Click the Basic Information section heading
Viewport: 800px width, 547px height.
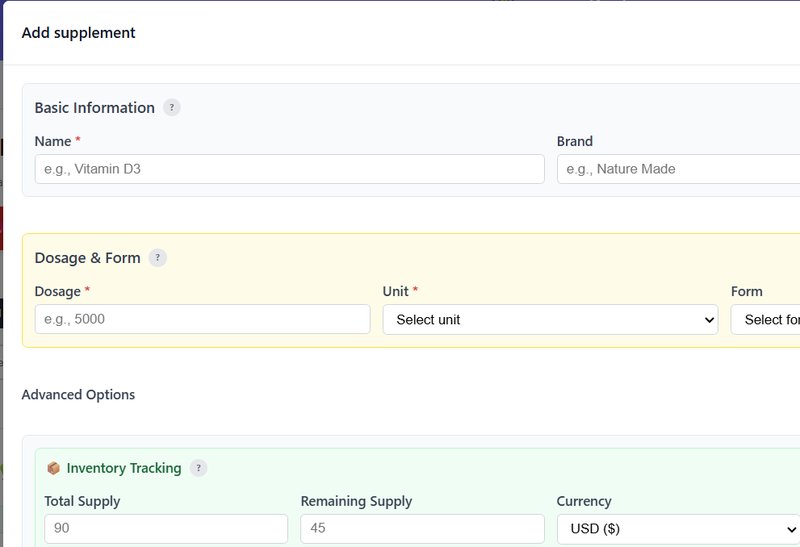point(94,108)
